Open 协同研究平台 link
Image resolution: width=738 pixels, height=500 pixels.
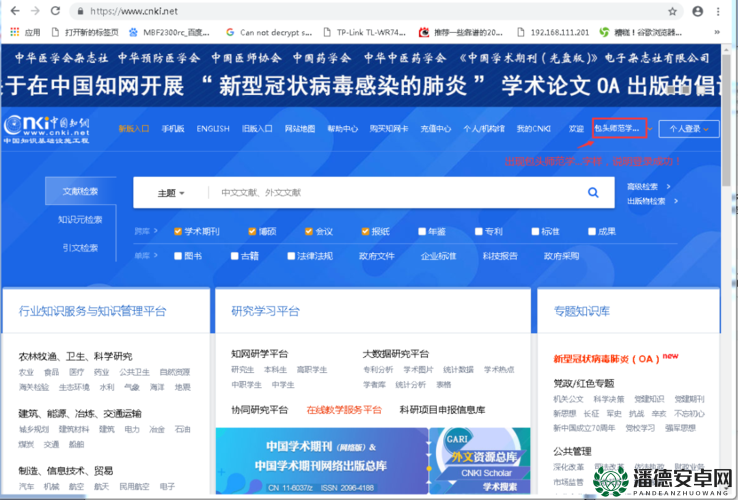point(259,410)
